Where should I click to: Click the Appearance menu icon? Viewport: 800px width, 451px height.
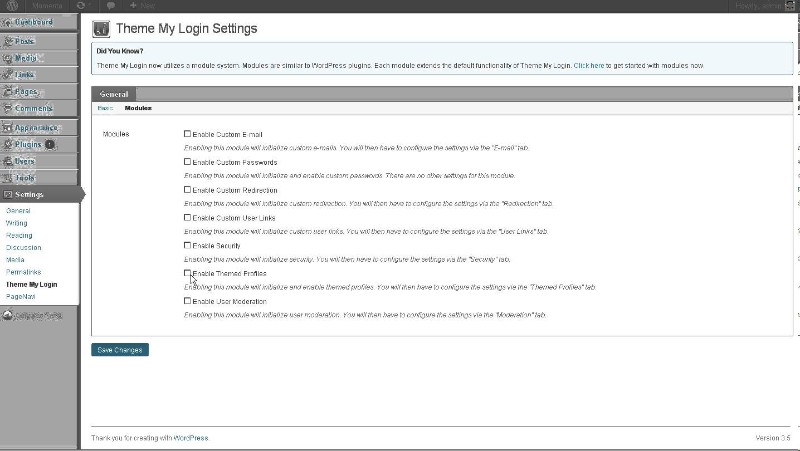click(x=7, y=128)
